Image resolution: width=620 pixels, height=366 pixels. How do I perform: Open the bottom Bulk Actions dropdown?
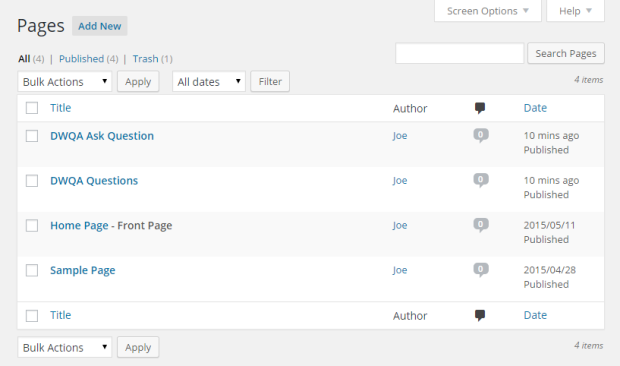tap(65, 347)
